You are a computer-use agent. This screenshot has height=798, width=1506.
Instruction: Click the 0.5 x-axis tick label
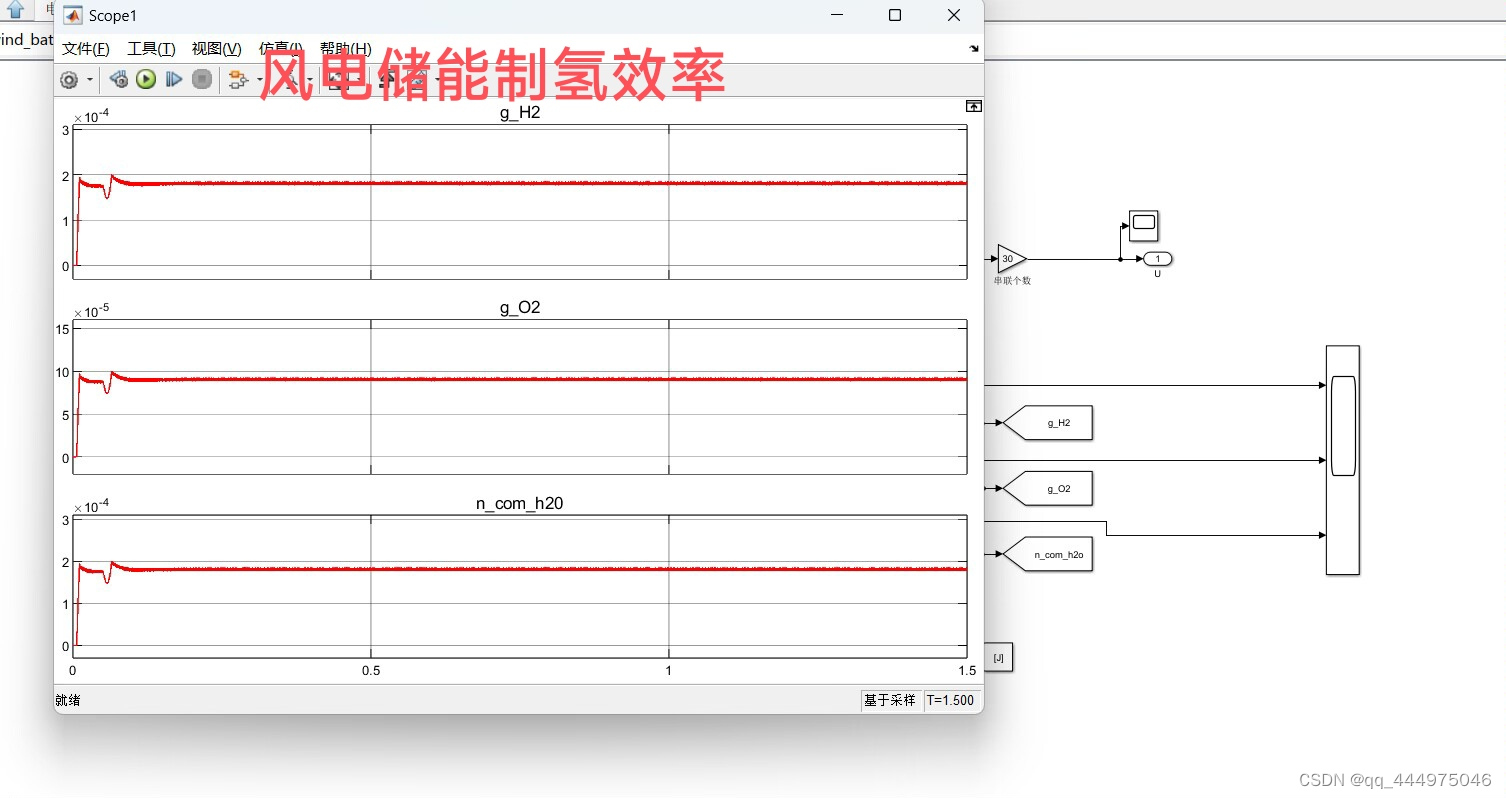coord(371,670)
